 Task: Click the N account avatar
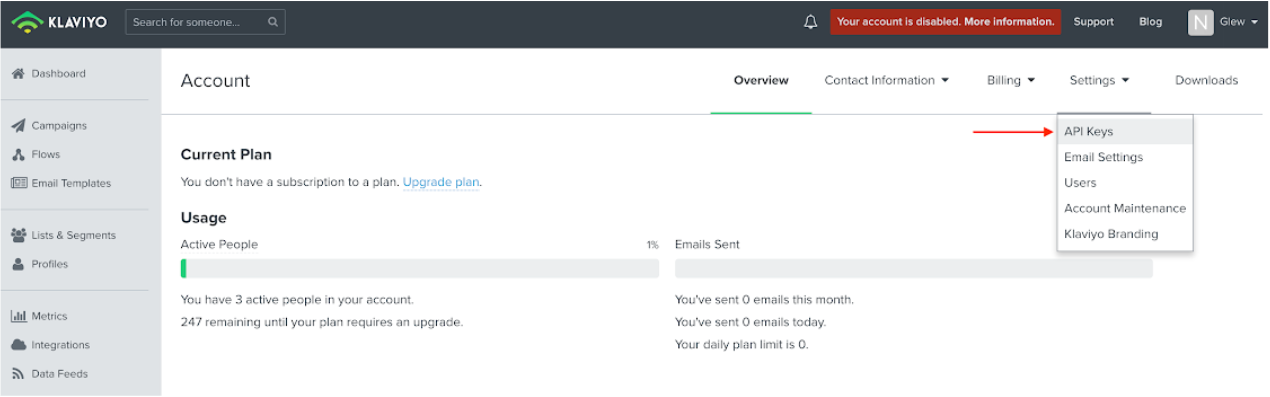point(1200,22)
